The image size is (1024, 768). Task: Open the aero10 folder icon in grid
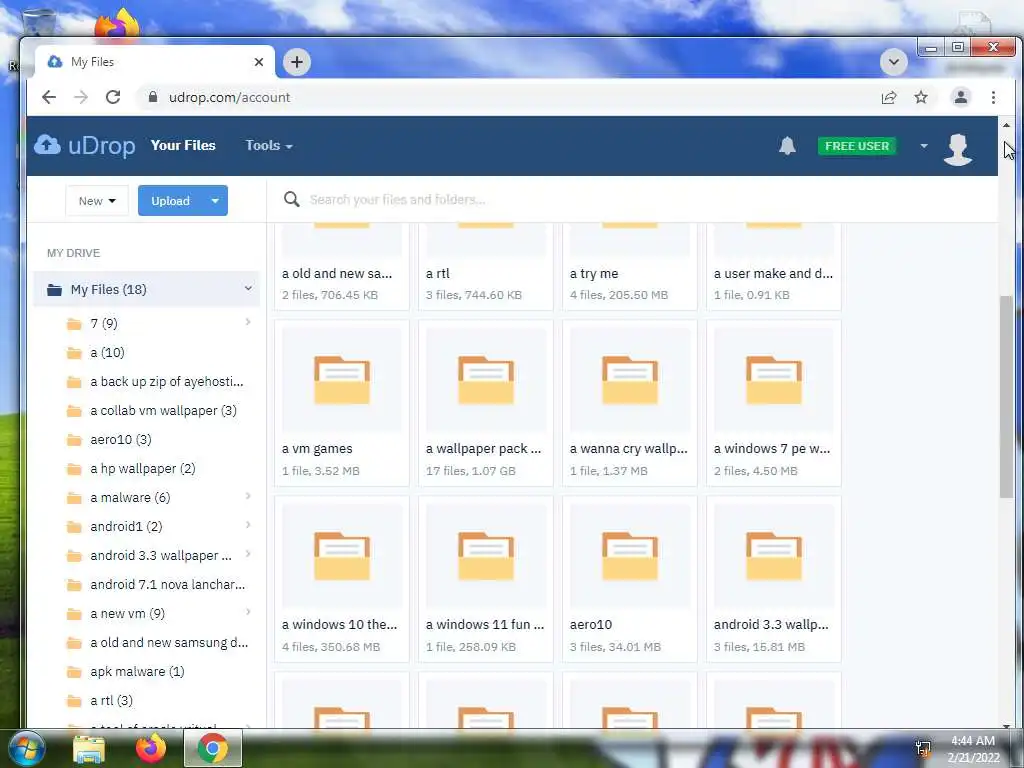click(630, 556)
